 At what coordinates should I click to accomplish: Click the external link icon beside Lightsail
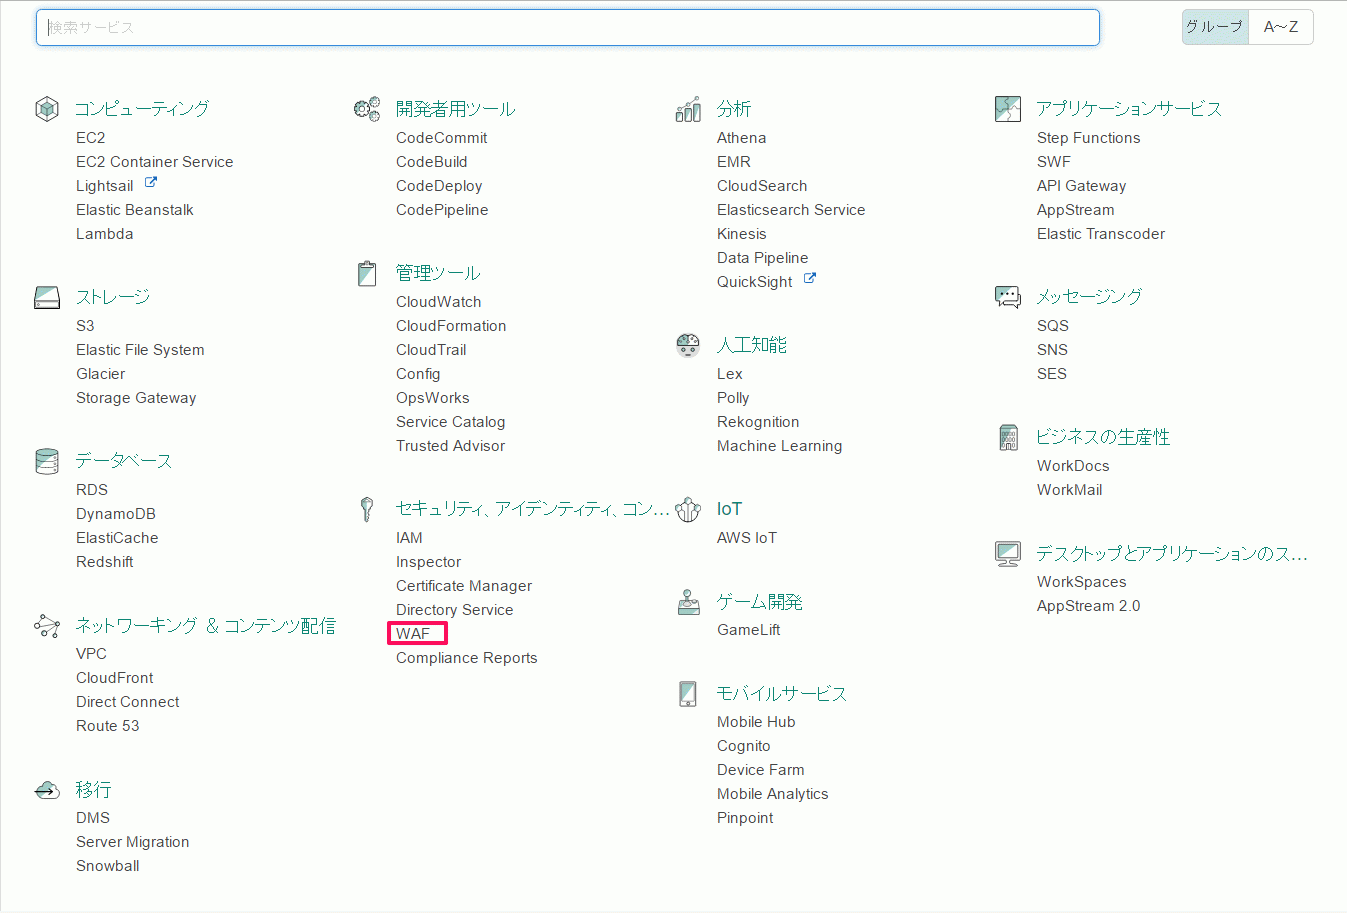point(151,183)
